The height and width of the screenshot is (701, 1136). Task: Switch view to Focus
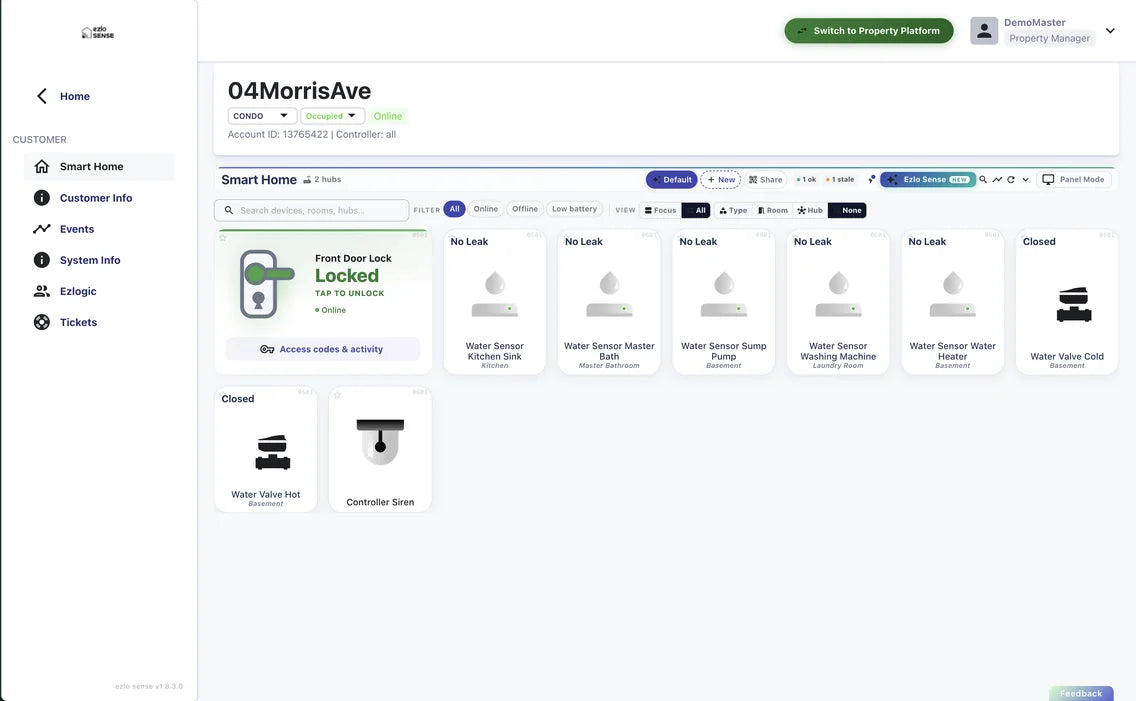click(660, 211)
